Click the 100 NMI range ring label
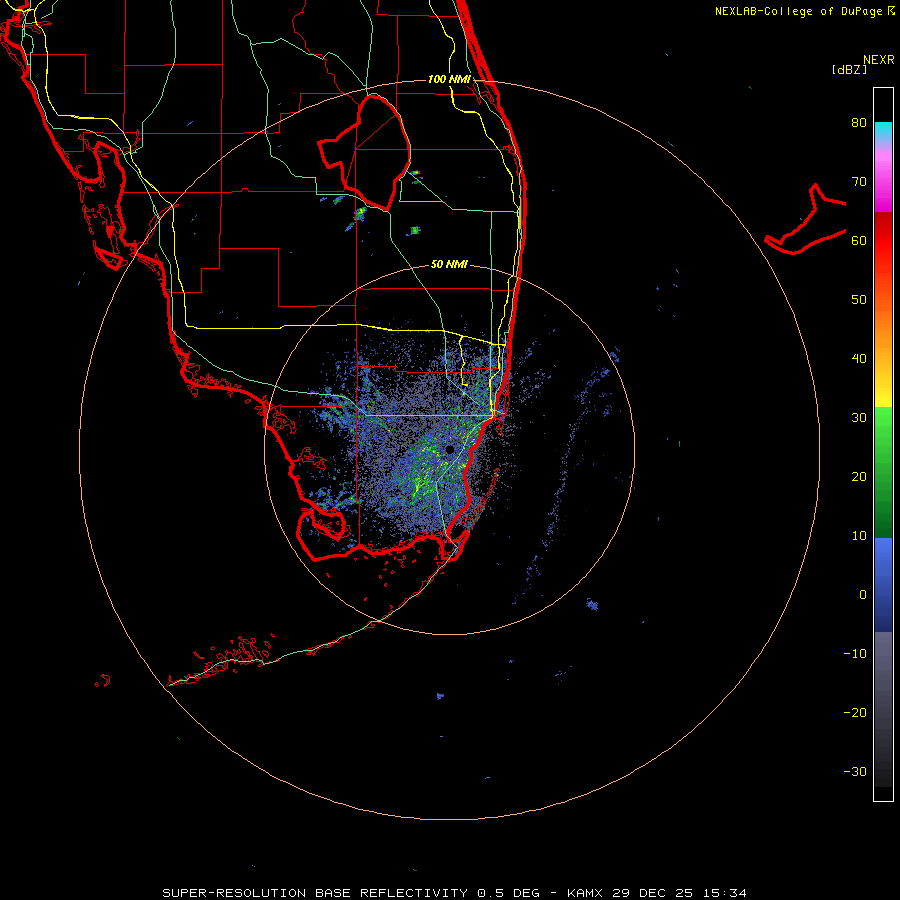Screen dimensions: 900x900 click(449, 79)
